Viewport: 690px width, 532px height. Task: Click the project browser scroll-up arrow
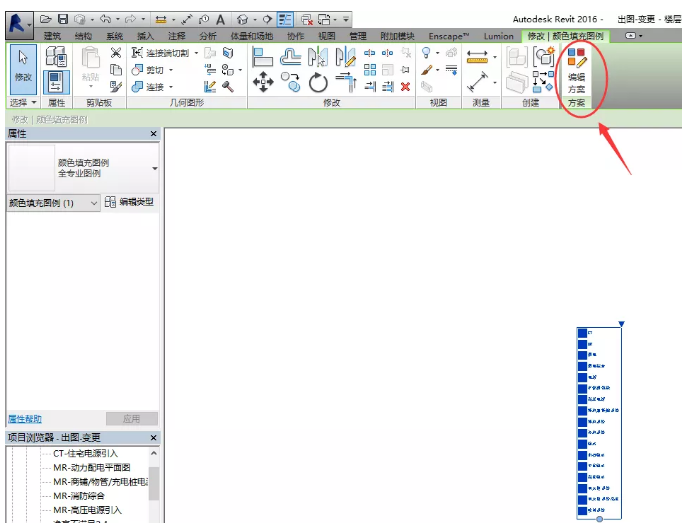point(154,453)
